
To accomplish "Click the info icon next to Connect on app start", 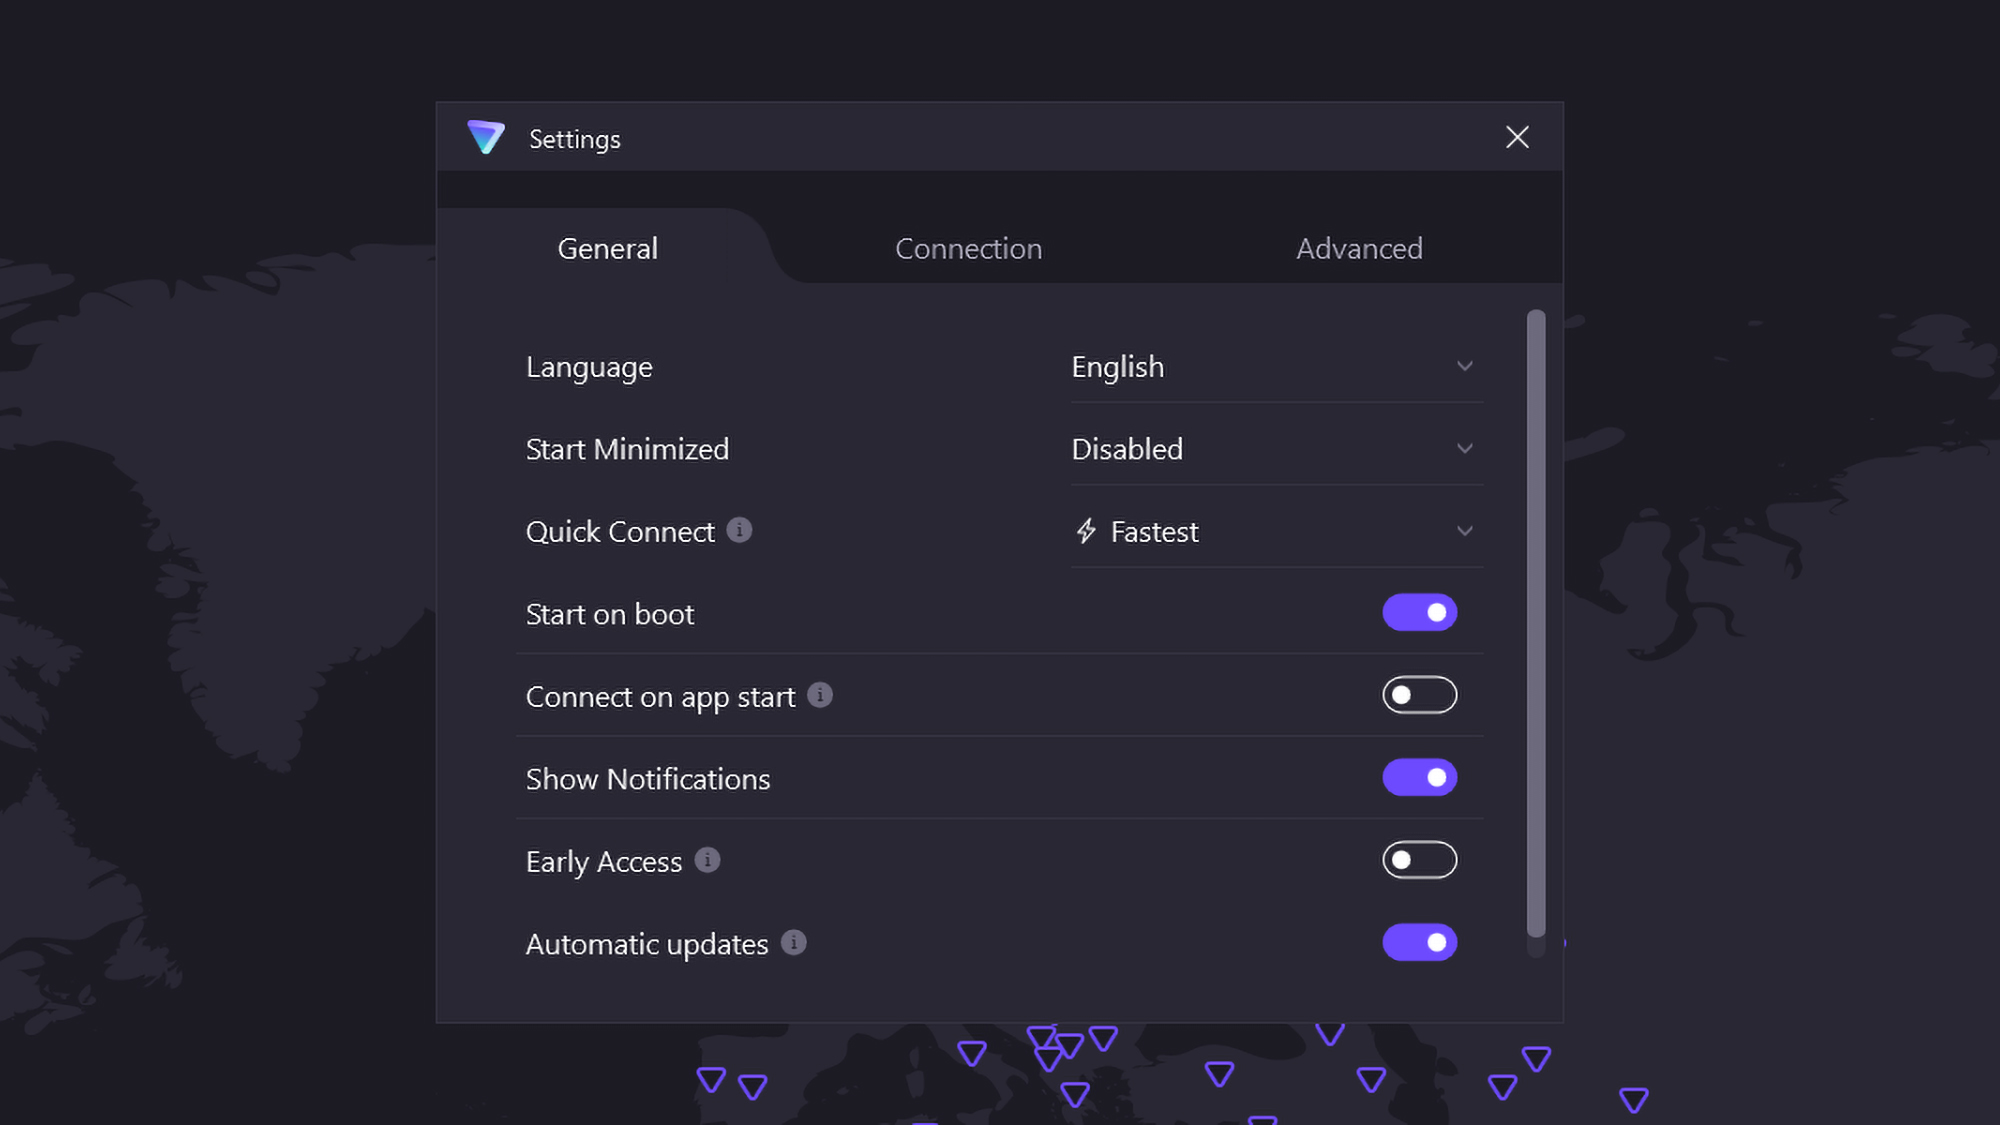I will (x=819, y=694).
